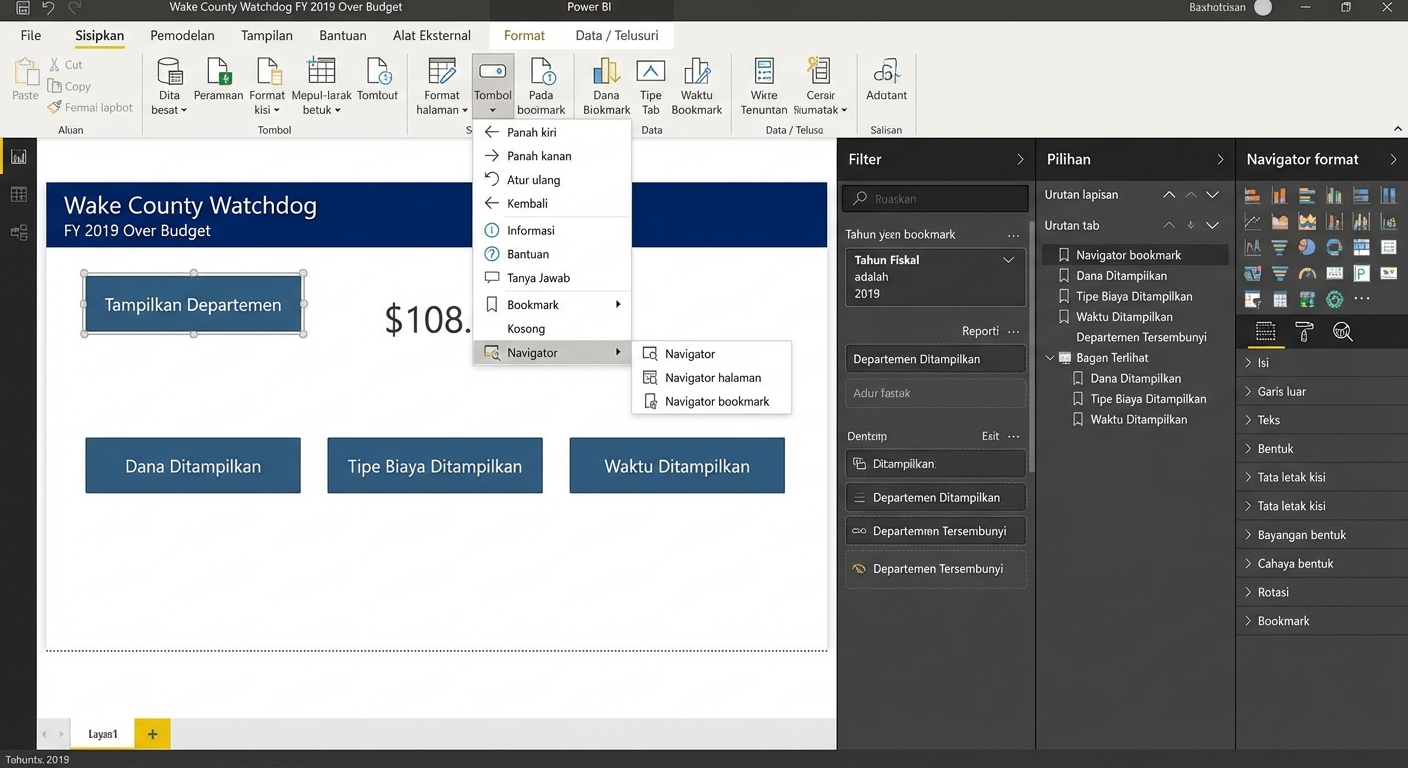This screenshot has width=1408, height=768.
Task: Open the Report view in left sidebar
Action: tap(18, 157)
